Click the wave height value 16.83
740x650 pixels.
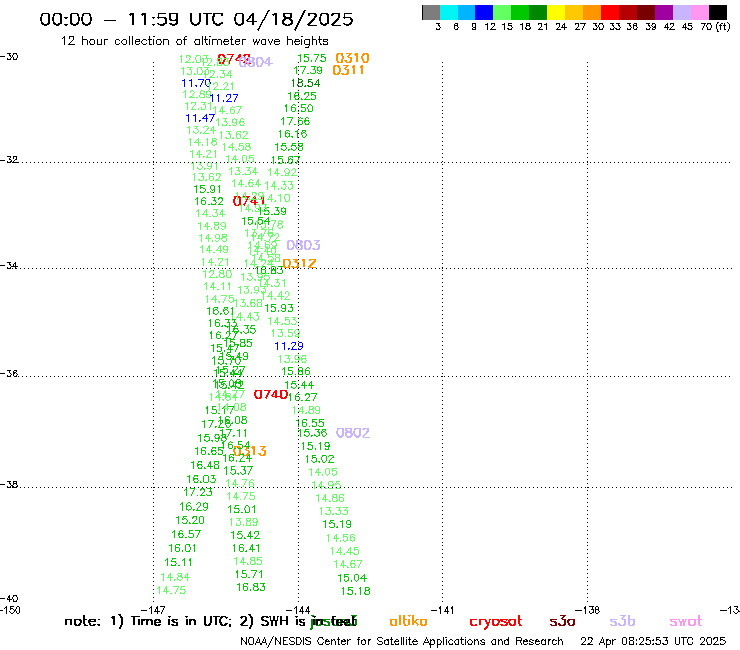point(251,587)
